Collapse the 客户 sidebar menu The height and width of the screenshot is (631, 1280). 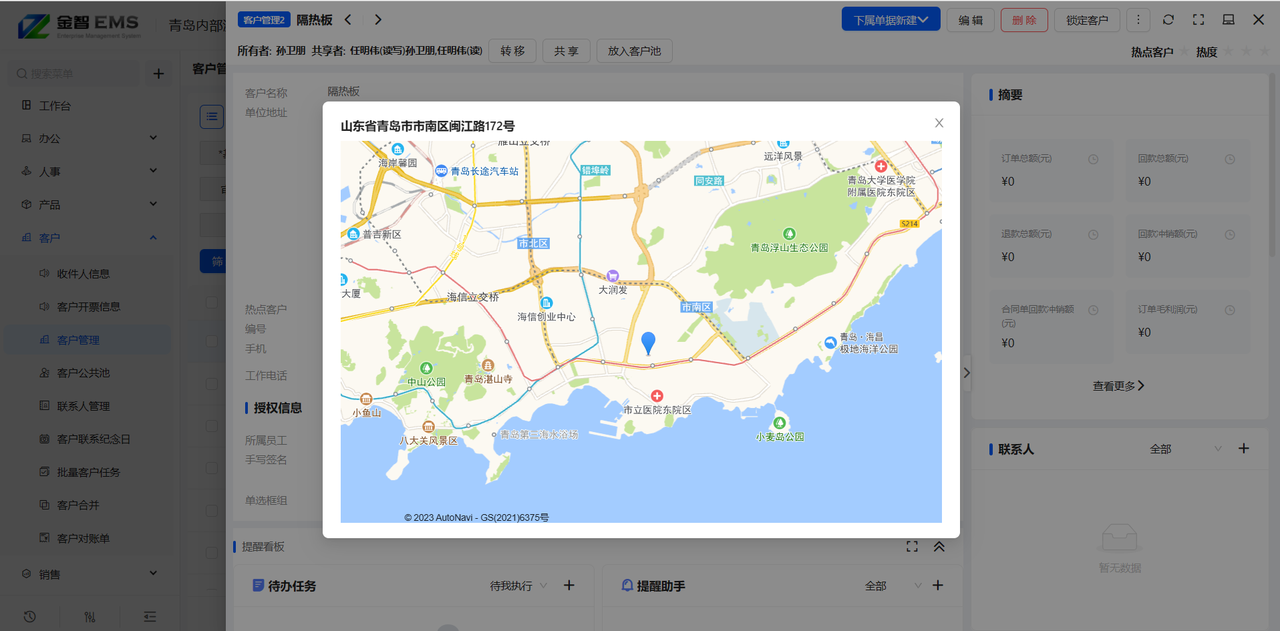coord(90,237)
